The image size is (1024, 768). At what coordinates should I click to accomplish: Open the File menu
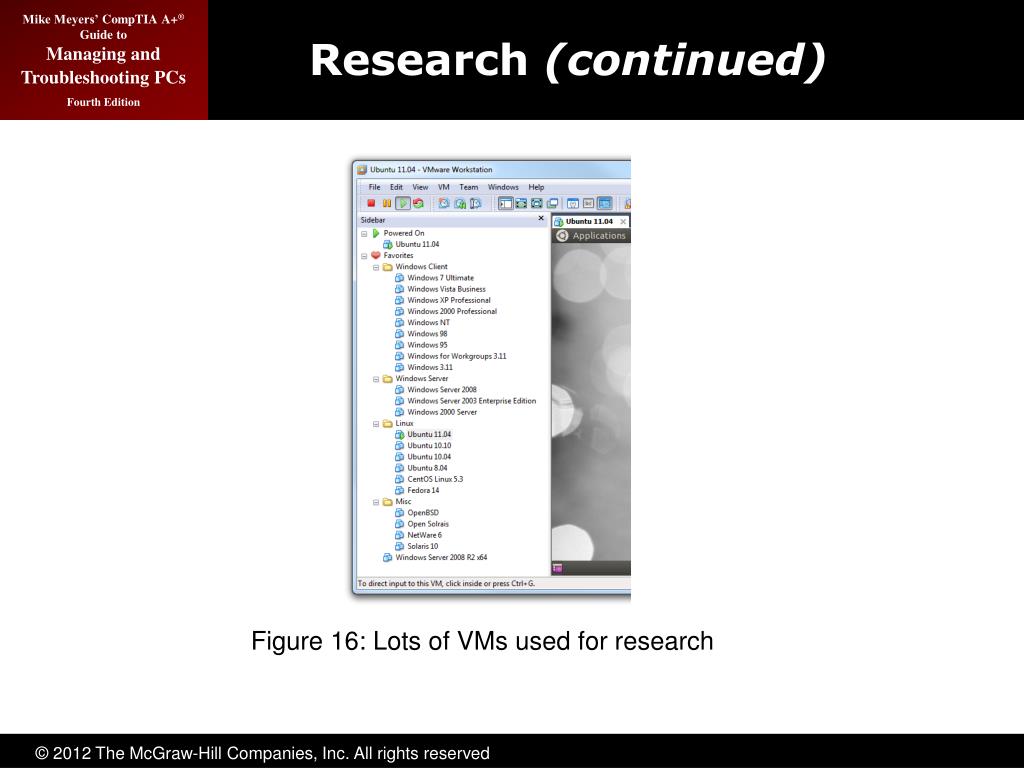click(x=374, y=187)
